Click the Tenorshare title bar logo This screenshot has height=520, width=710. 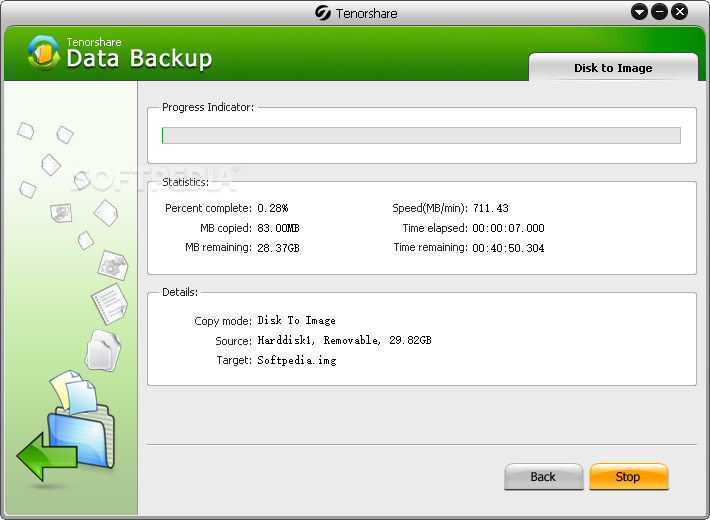click(323, 13)
